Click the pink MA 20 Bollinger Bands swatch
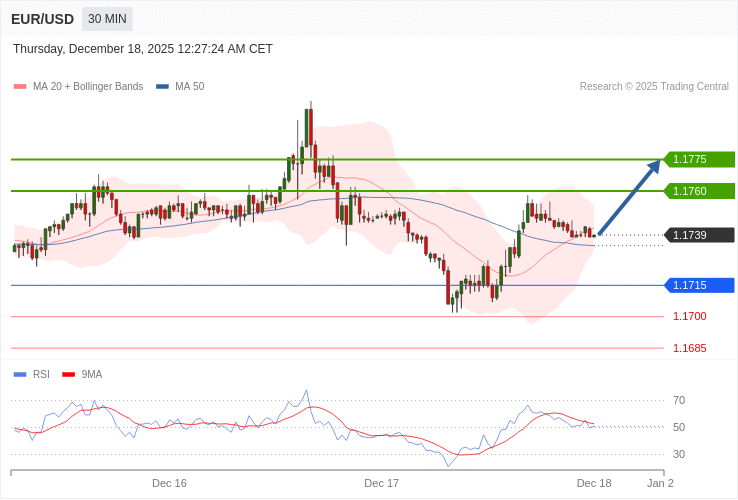738x500 pixels. (x=20, y=87)
